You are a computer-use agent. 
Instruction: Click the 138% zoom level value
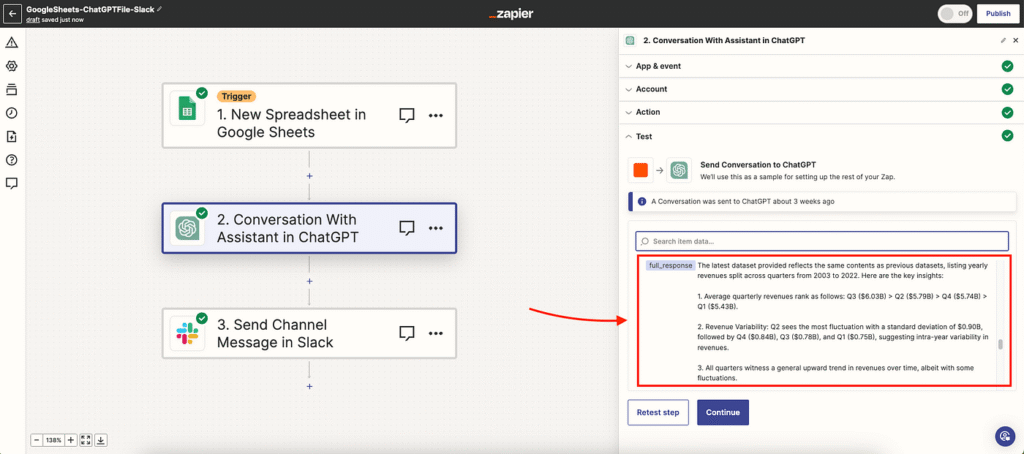click(54, 440)
